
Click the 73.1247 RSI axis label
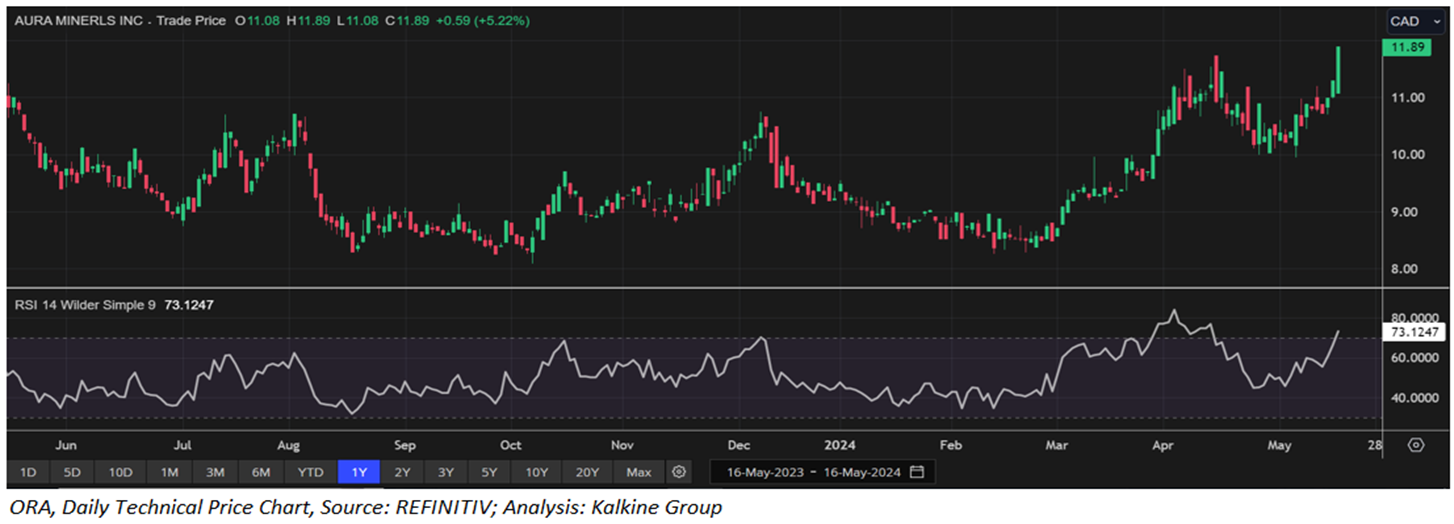click(1414, 331)
